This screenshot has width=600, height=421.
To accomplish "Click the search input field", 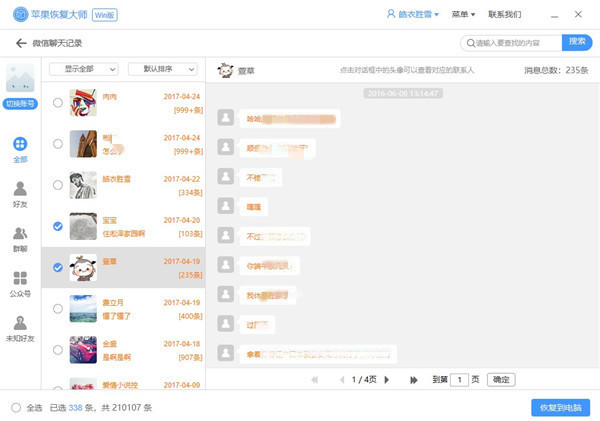I will (x=511, y=43).
